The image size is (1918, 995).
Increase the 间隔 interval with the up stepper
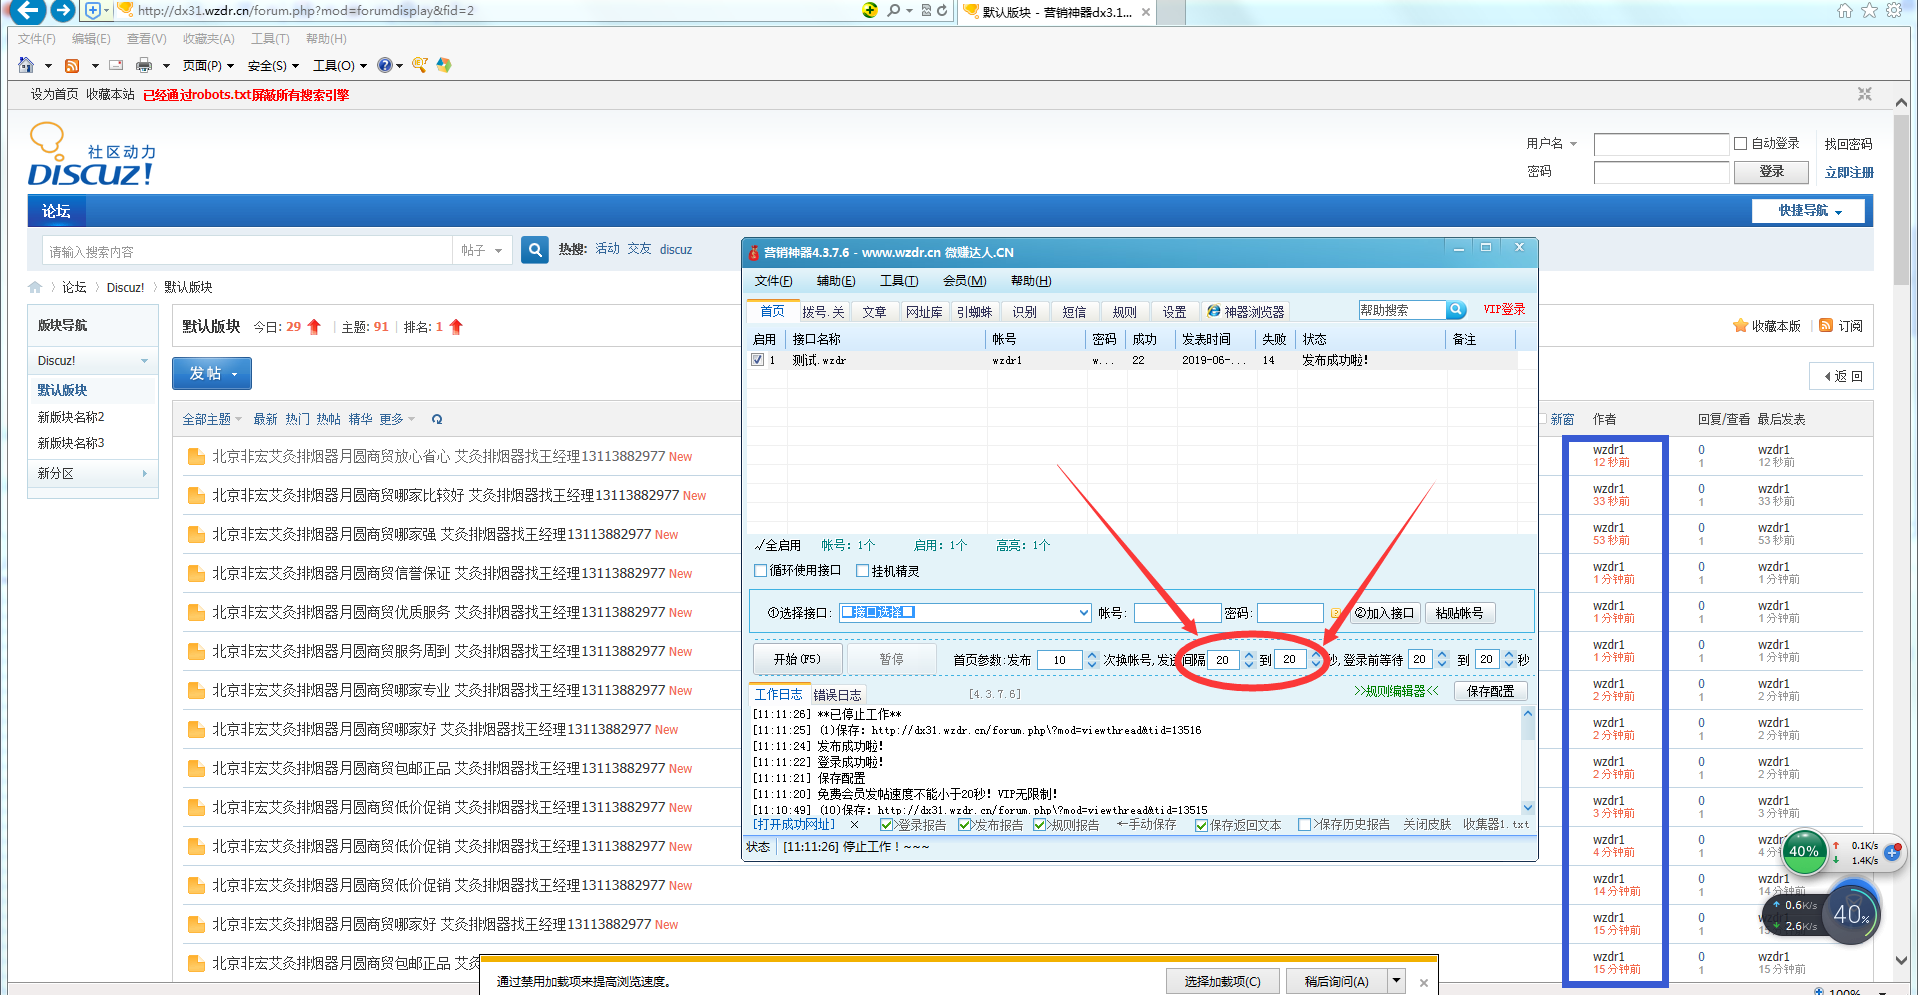(1250, 654)
